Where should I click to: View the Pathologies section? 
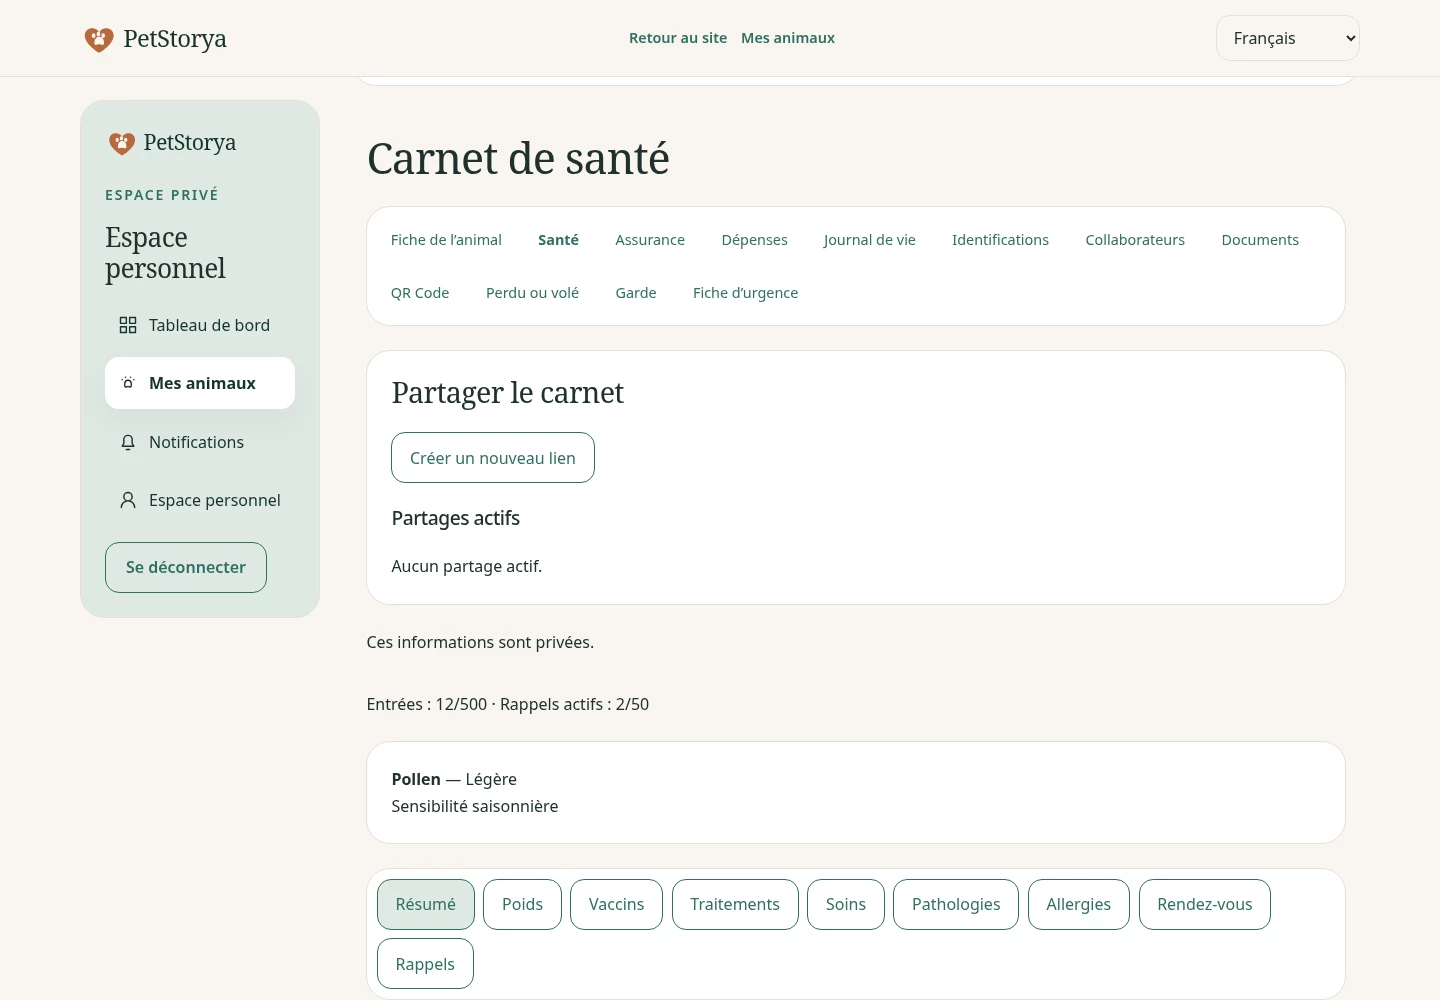pyautogui.click(x=956, y=905)
